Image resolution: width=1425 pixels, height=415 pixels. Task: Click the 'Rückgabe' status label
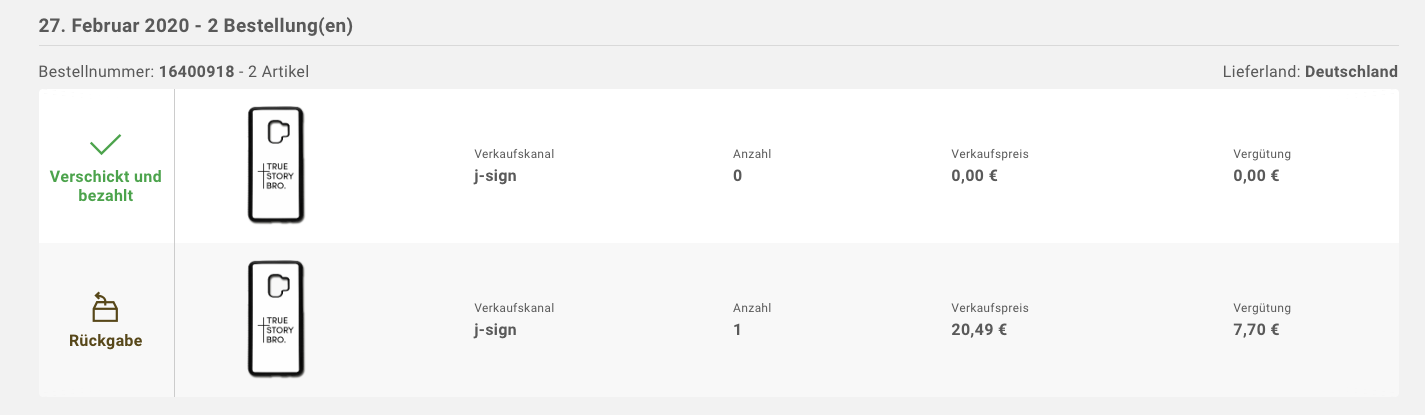[x=105, y=341]
